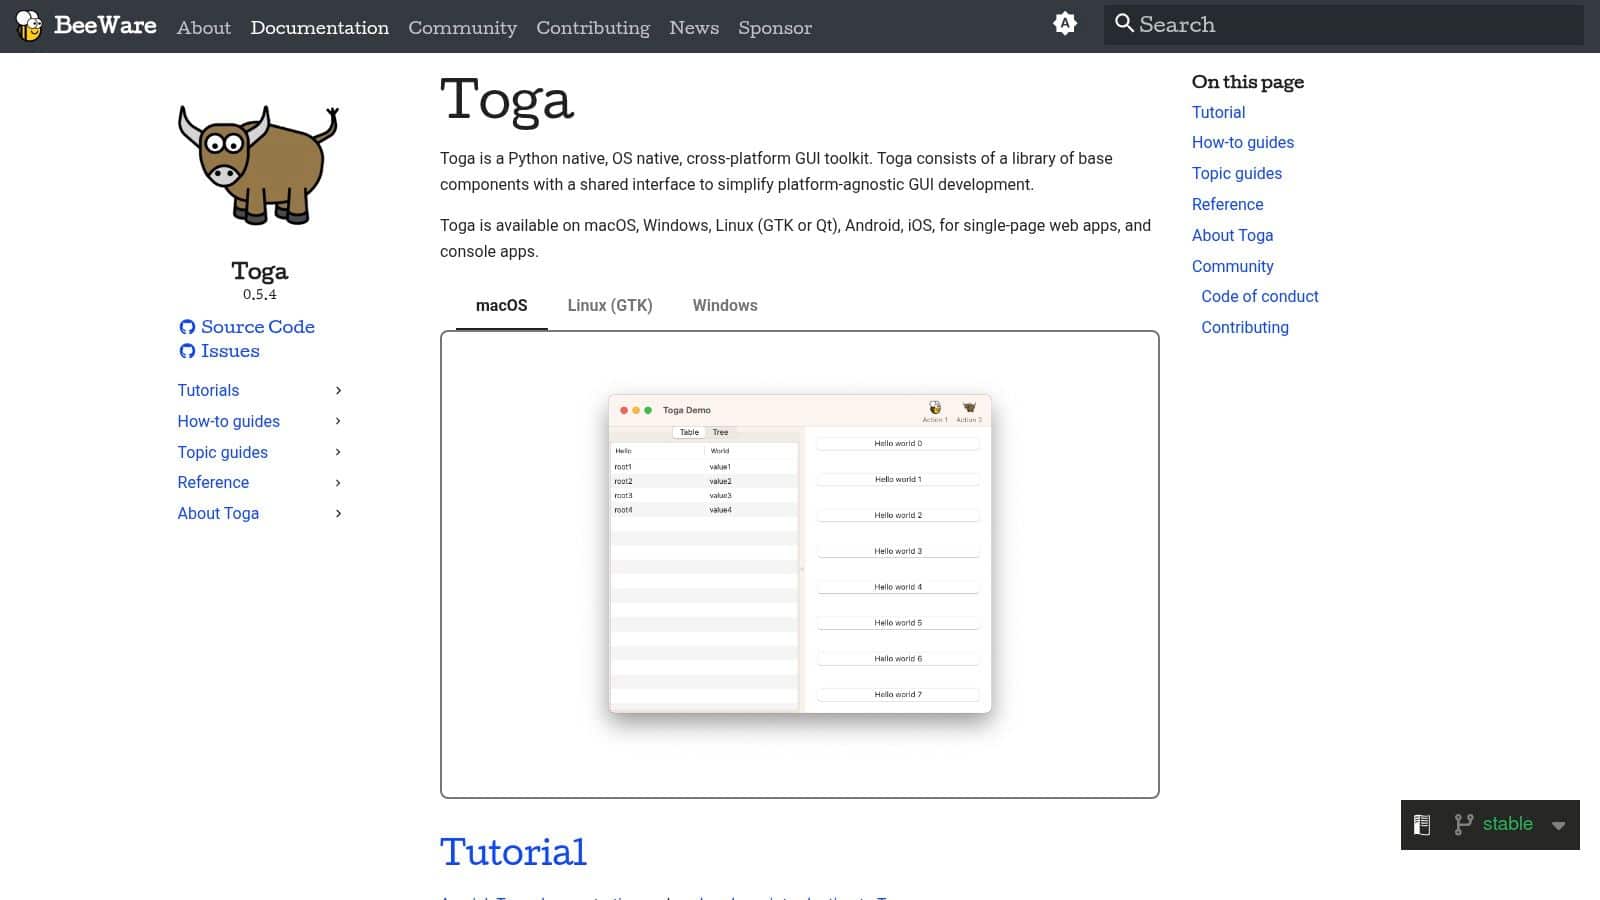1600x900 pixels.
Task: Open the Source Code link
Action: coord(258,327)
